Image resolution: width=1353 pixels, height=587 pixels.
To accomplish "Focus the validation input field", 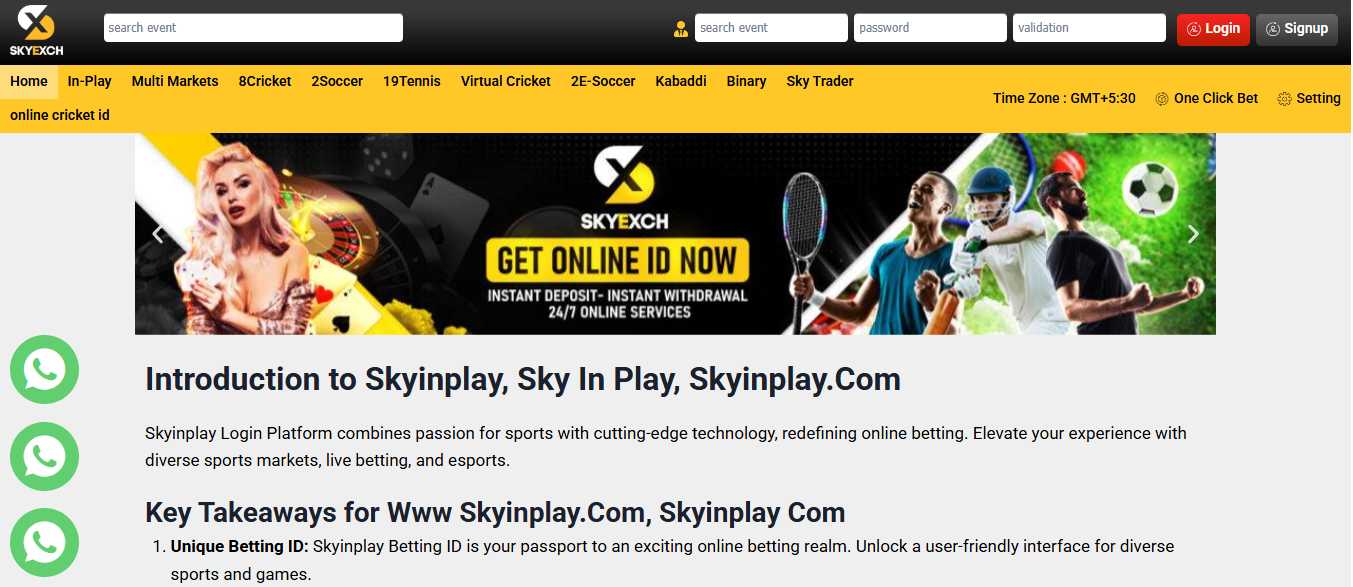I will [1089, 28].
